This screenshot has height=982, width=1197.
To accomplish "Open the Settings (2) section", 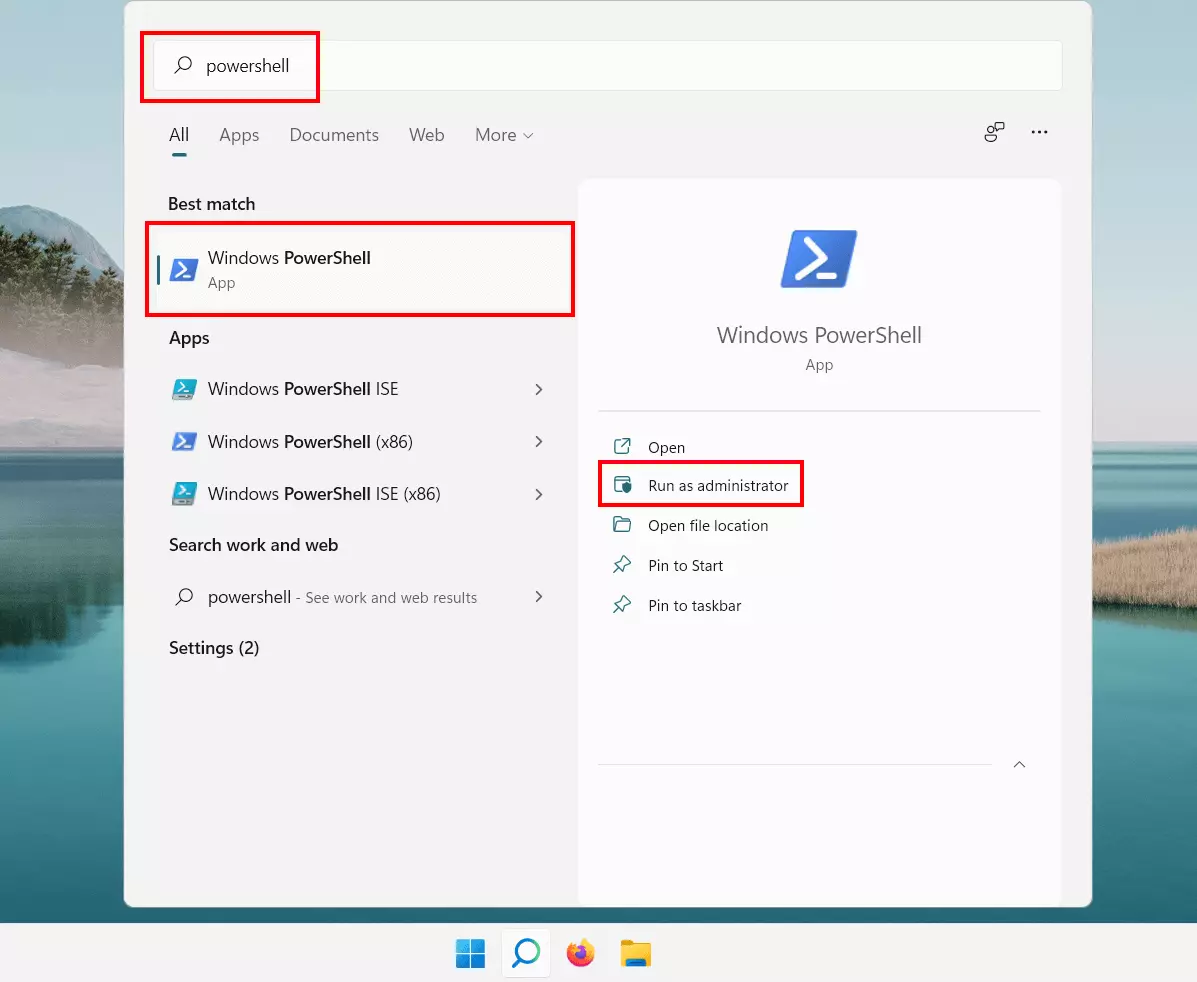I will [214, 648].
